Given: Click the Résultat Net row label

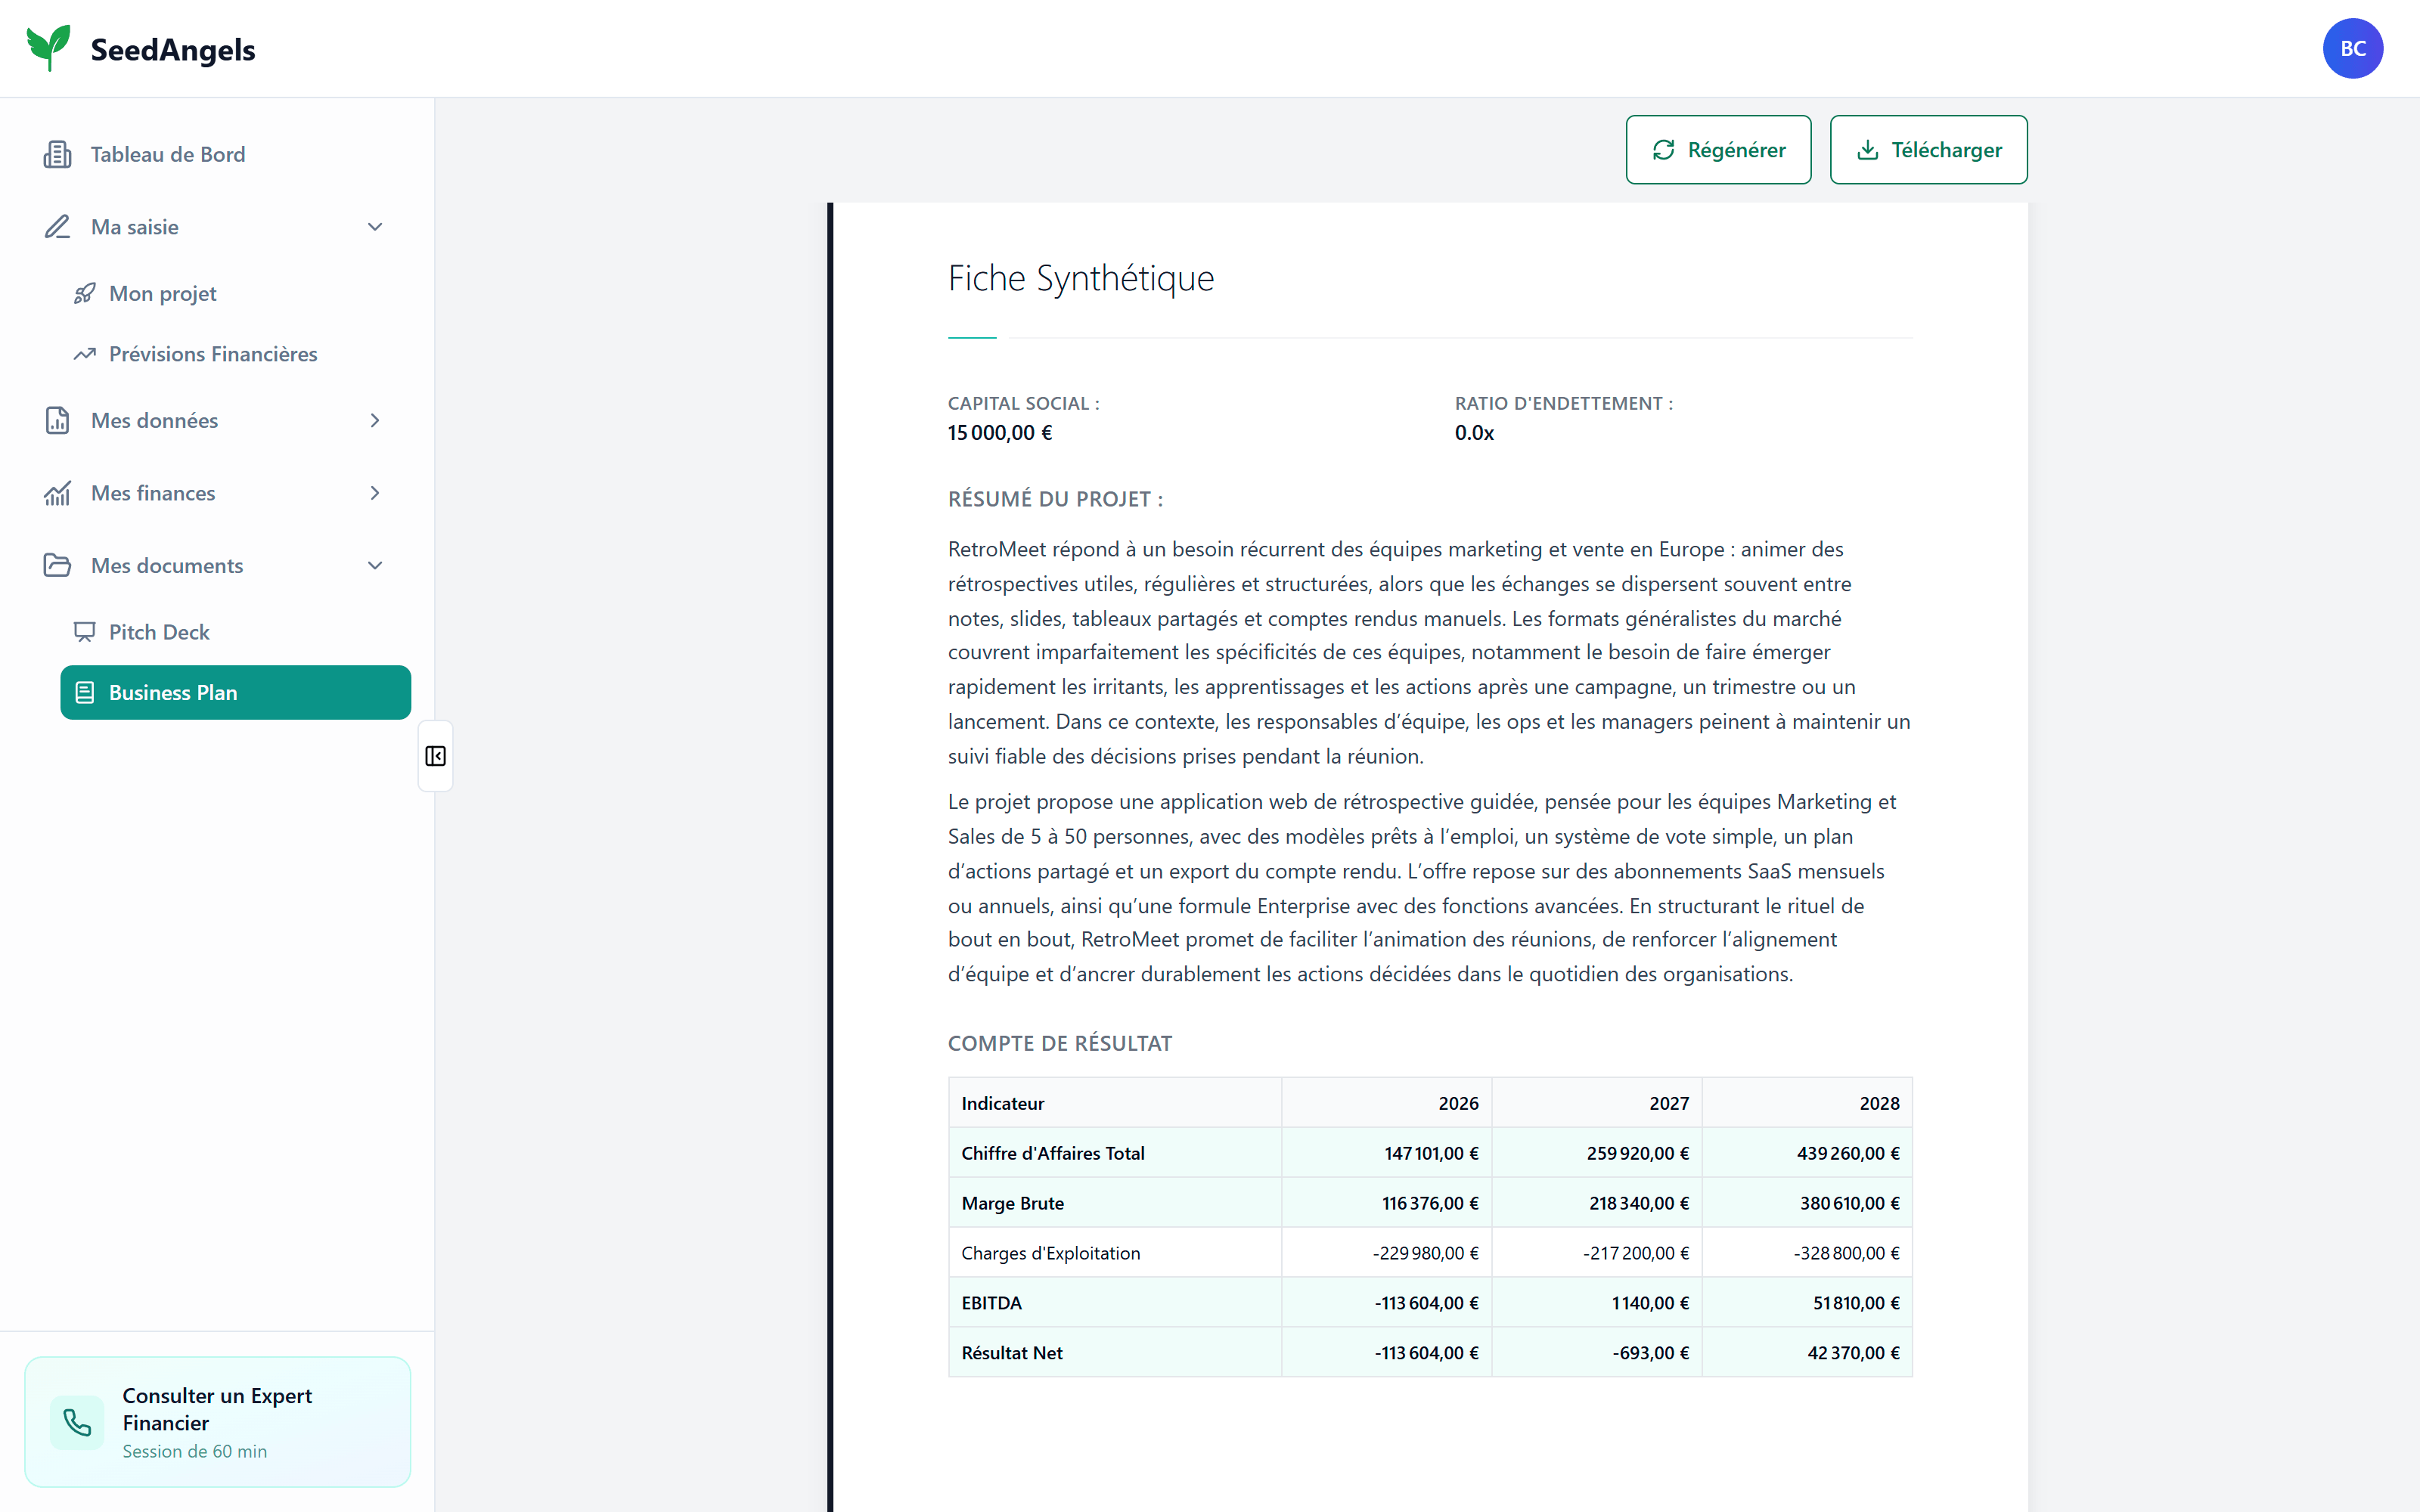Looking at the screenshot, I should pos(1012,1353).
